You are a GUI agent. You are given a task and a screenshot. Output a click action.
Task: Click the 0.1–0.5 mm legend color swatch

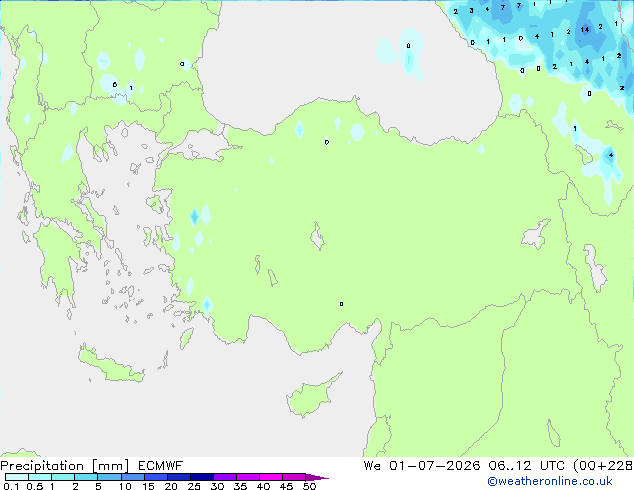[x=17, y=477]
